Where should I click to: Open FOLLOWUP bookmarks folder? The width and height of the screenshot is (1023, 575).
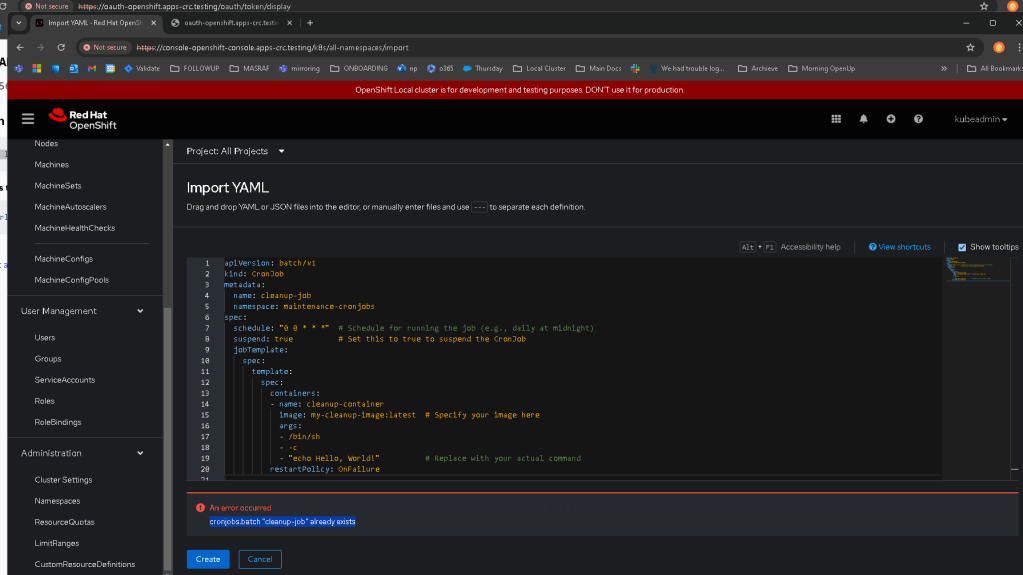[x=194, y=69]
